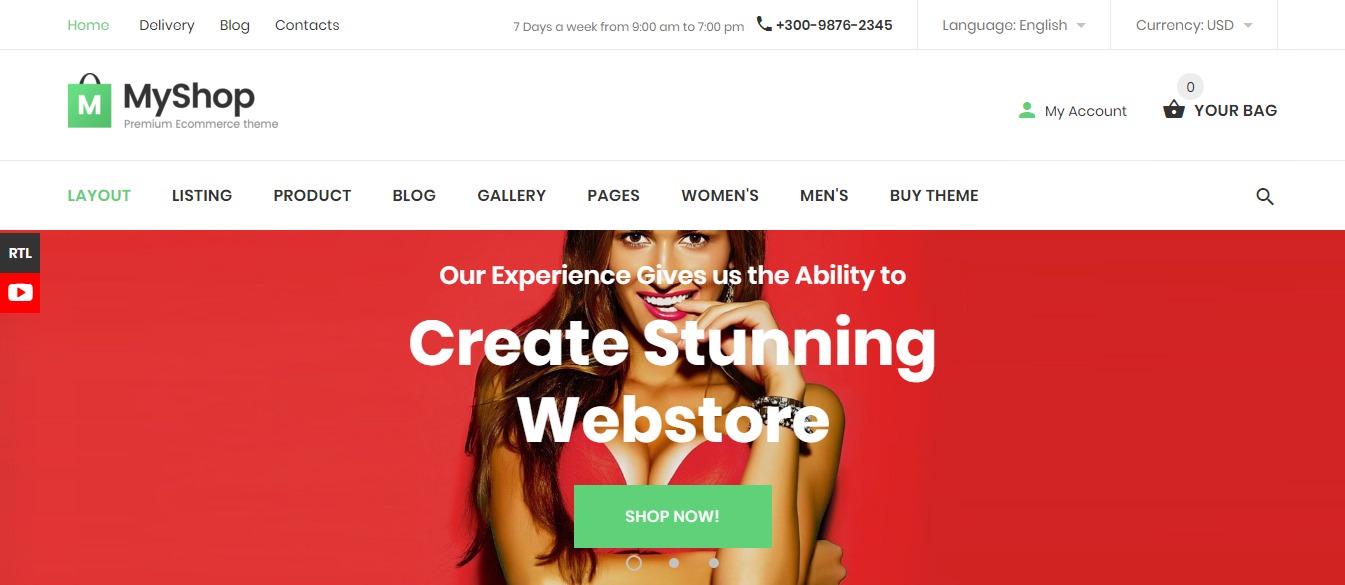Click the phone handset icon
Screen dimensions: 1345x585
click(764, 24)
